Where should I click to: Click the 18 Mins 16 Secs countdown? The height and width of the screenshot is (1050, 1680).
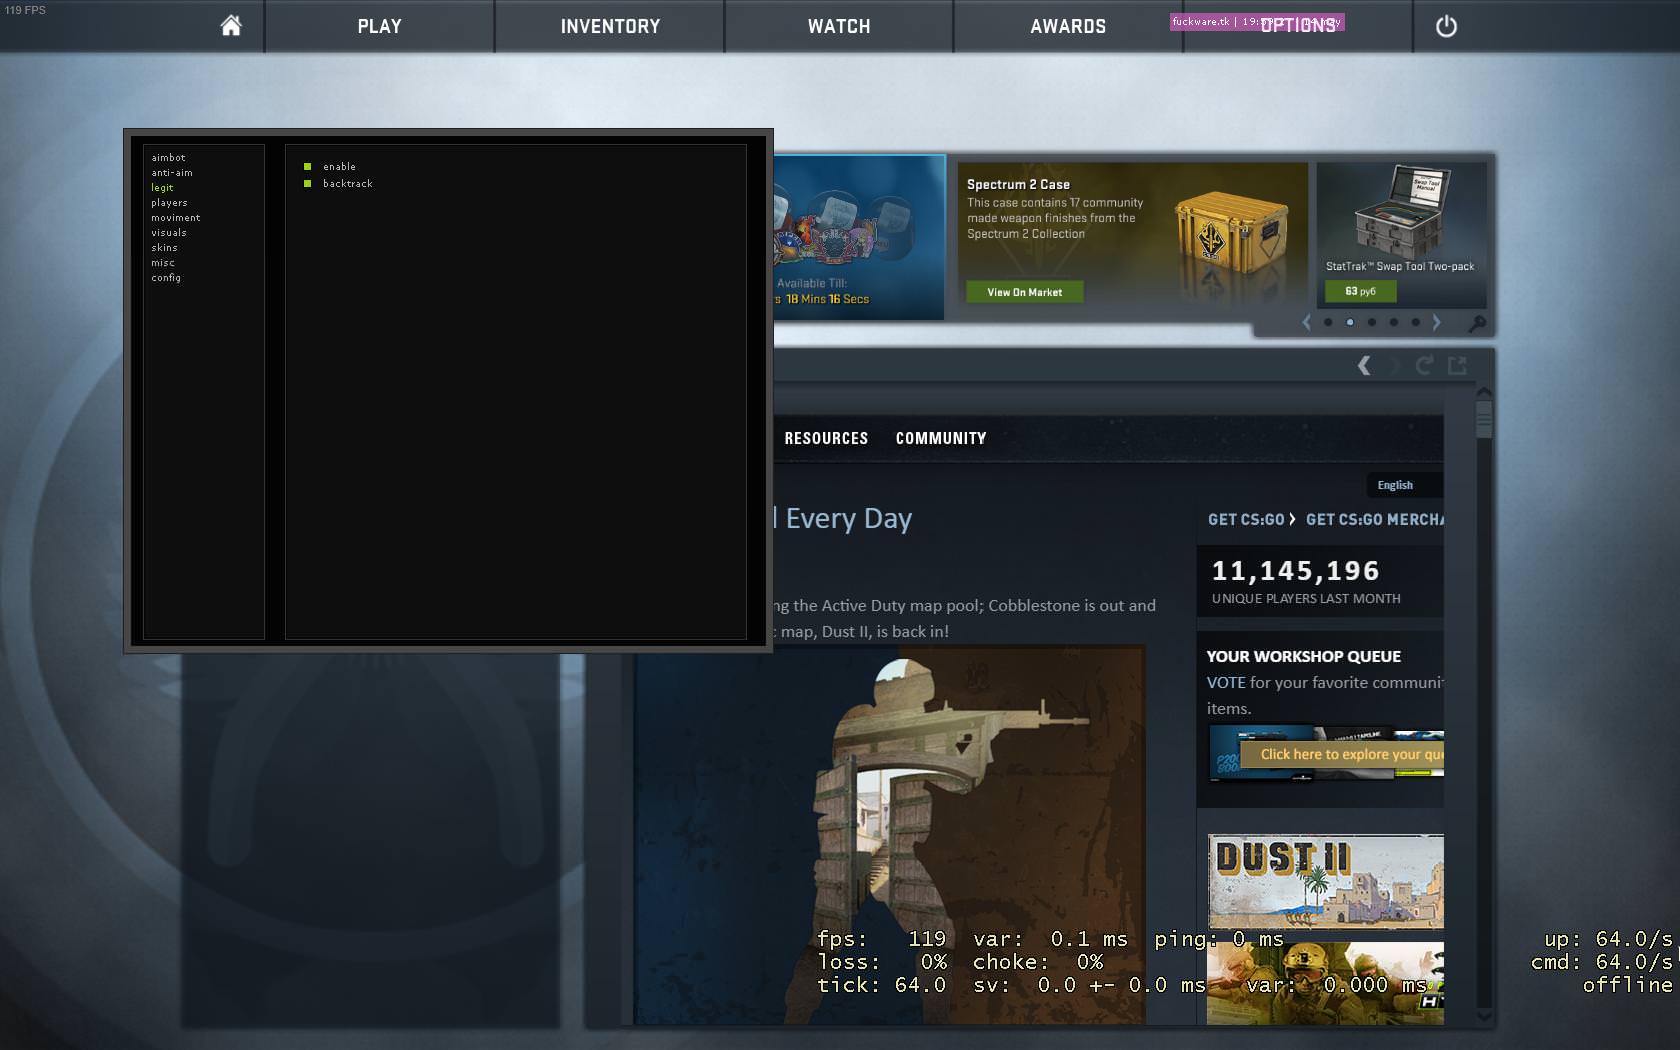[x=827, y=299]
